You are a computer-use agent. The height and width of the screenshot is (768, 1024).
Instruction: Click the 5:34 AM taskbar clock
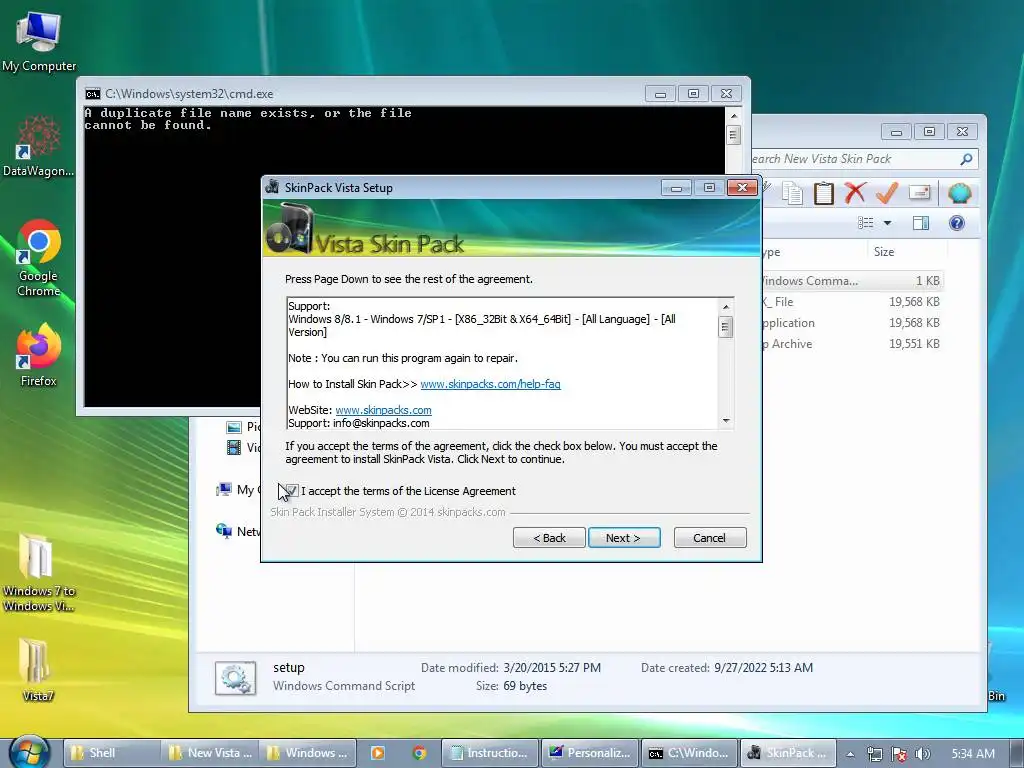click(973, 754)
